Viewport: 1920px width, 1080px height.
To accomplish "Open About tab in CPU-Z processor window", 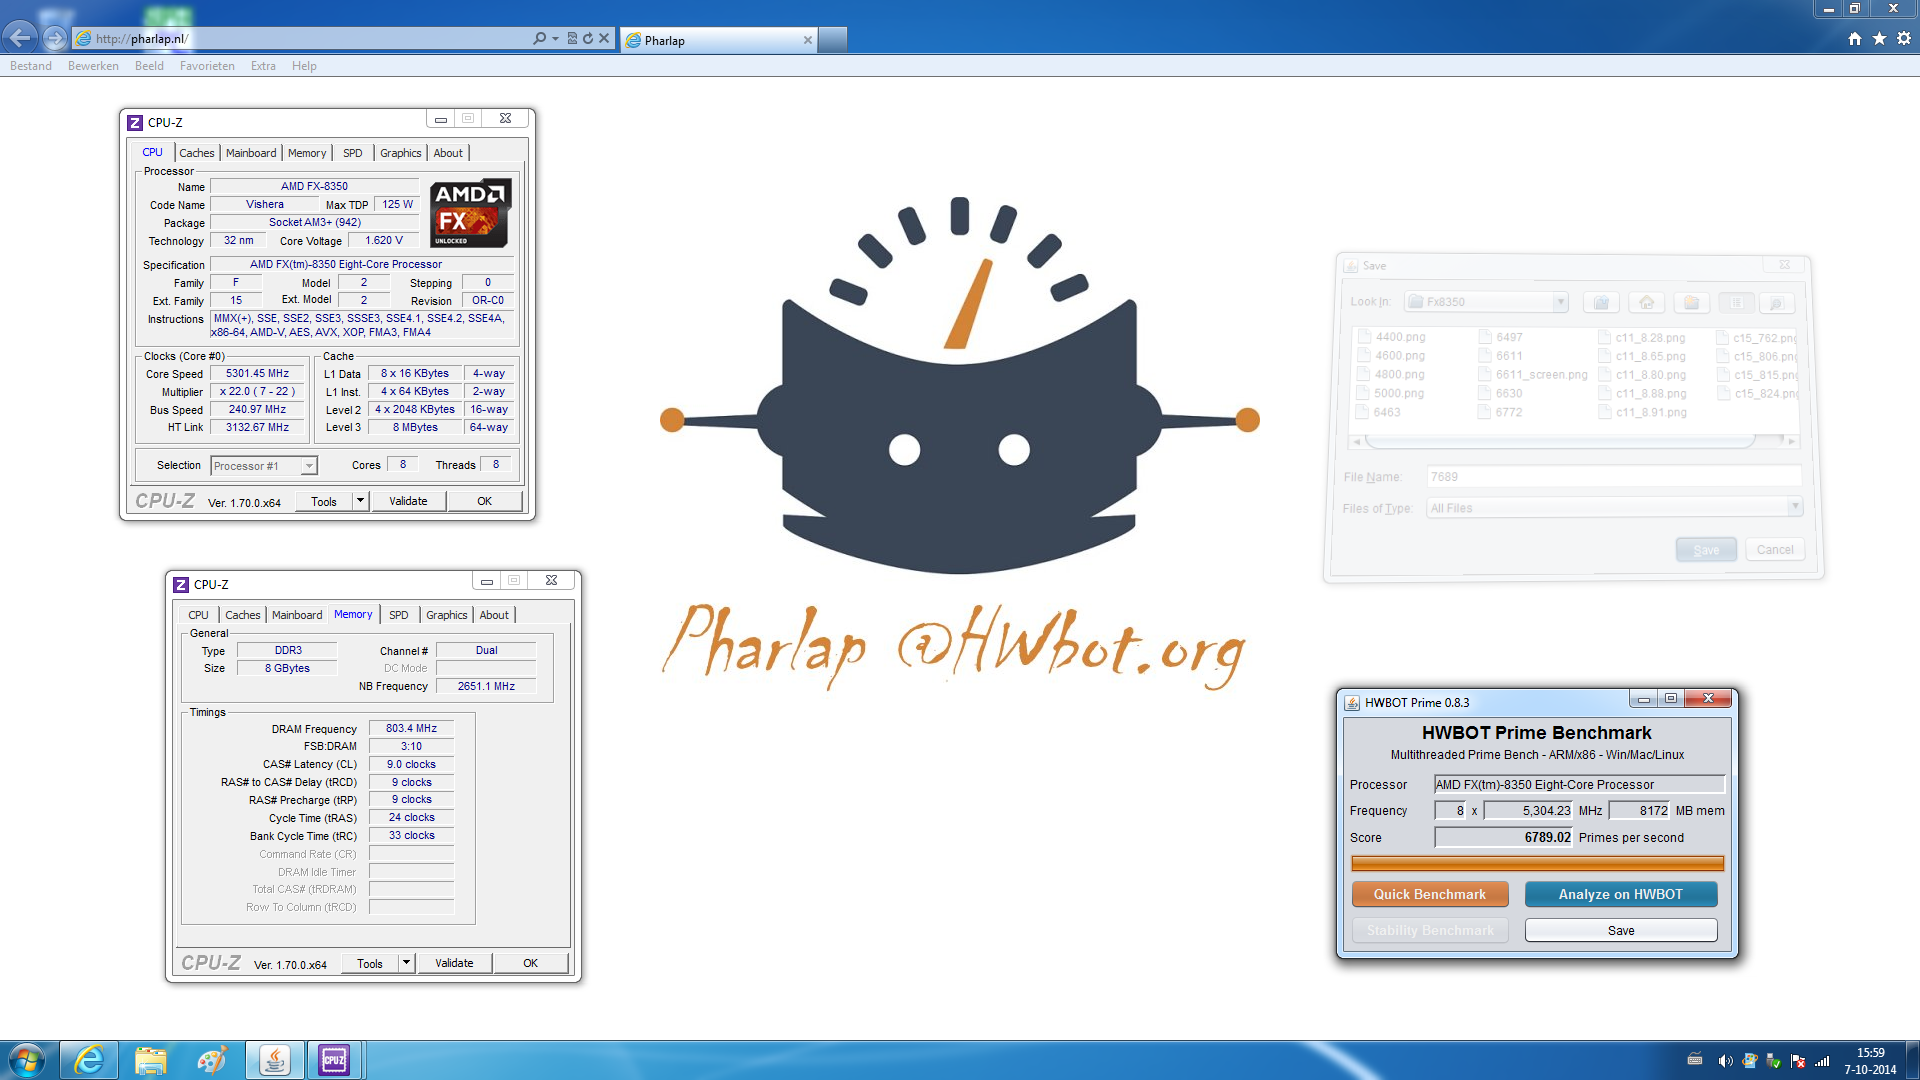I will 448,153.
